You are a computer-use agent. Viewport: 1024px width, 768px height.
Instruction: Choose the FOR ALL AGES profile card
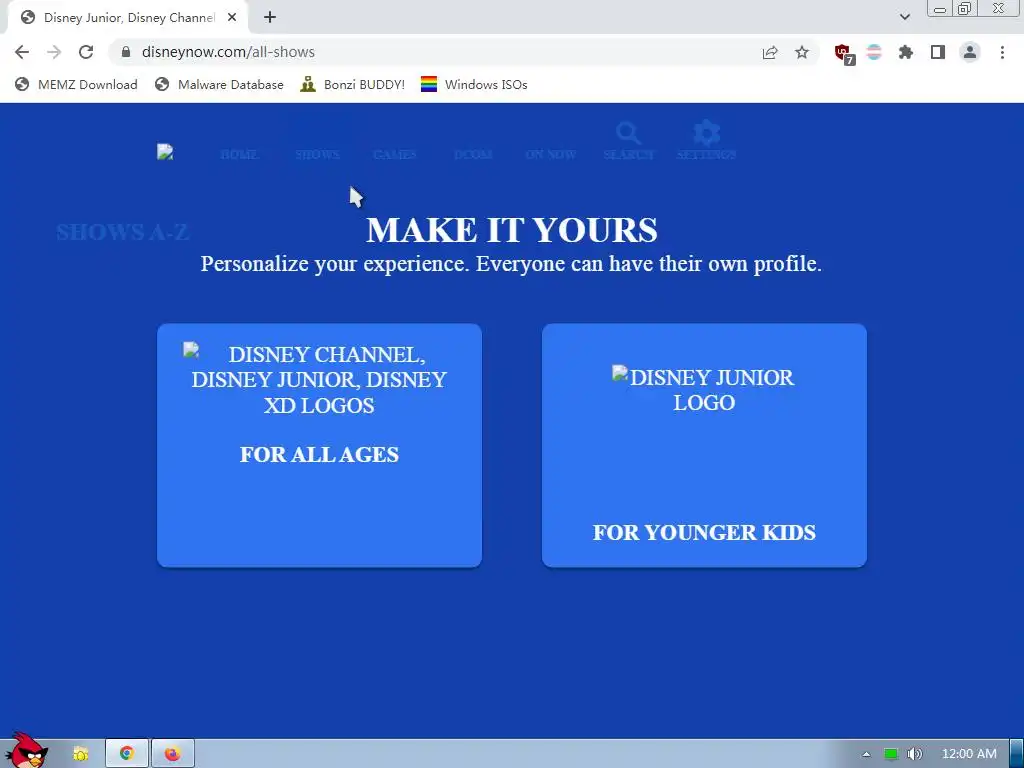pos(319,445)
